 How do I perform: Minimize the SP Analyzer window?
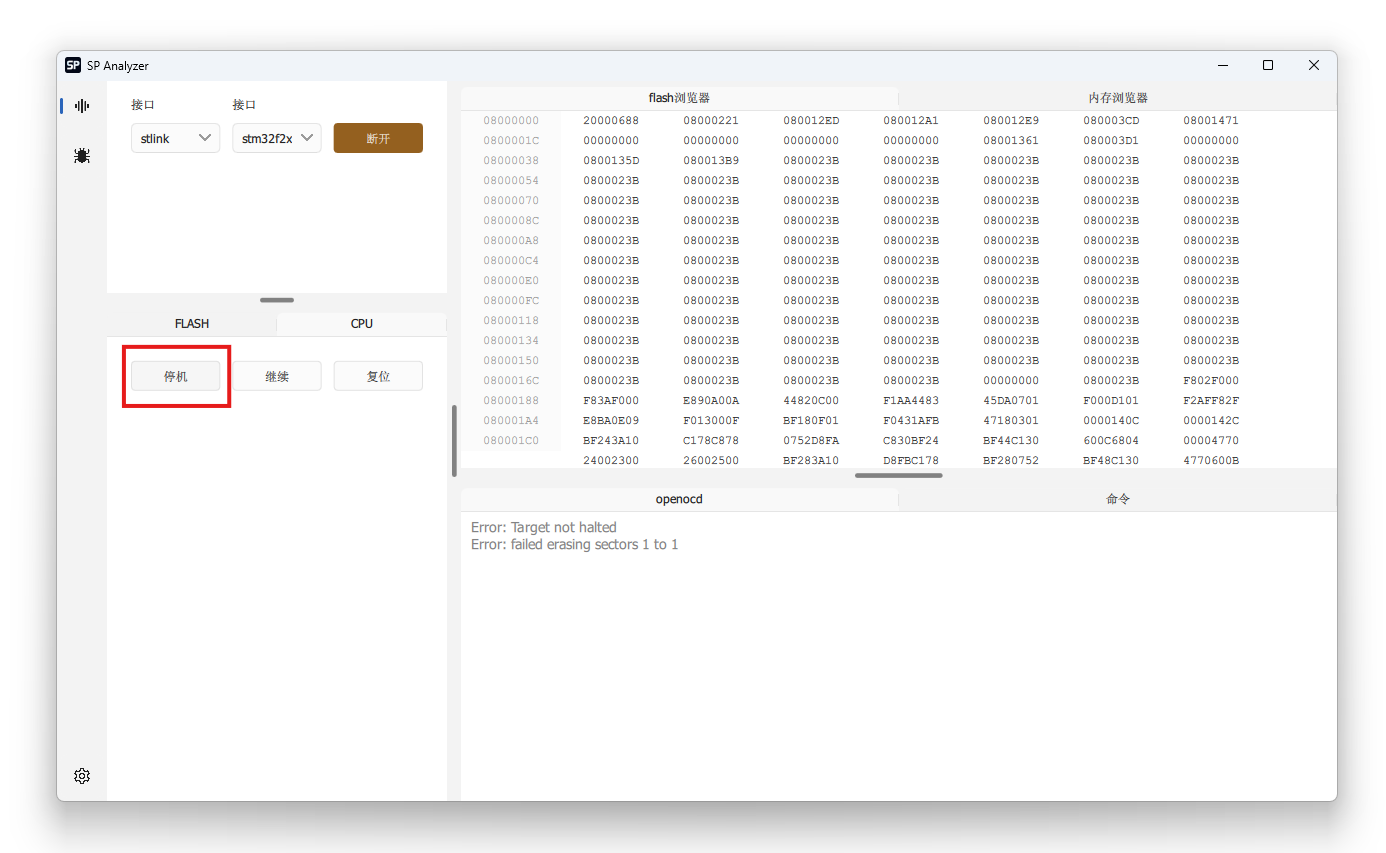pos(1222,65)
